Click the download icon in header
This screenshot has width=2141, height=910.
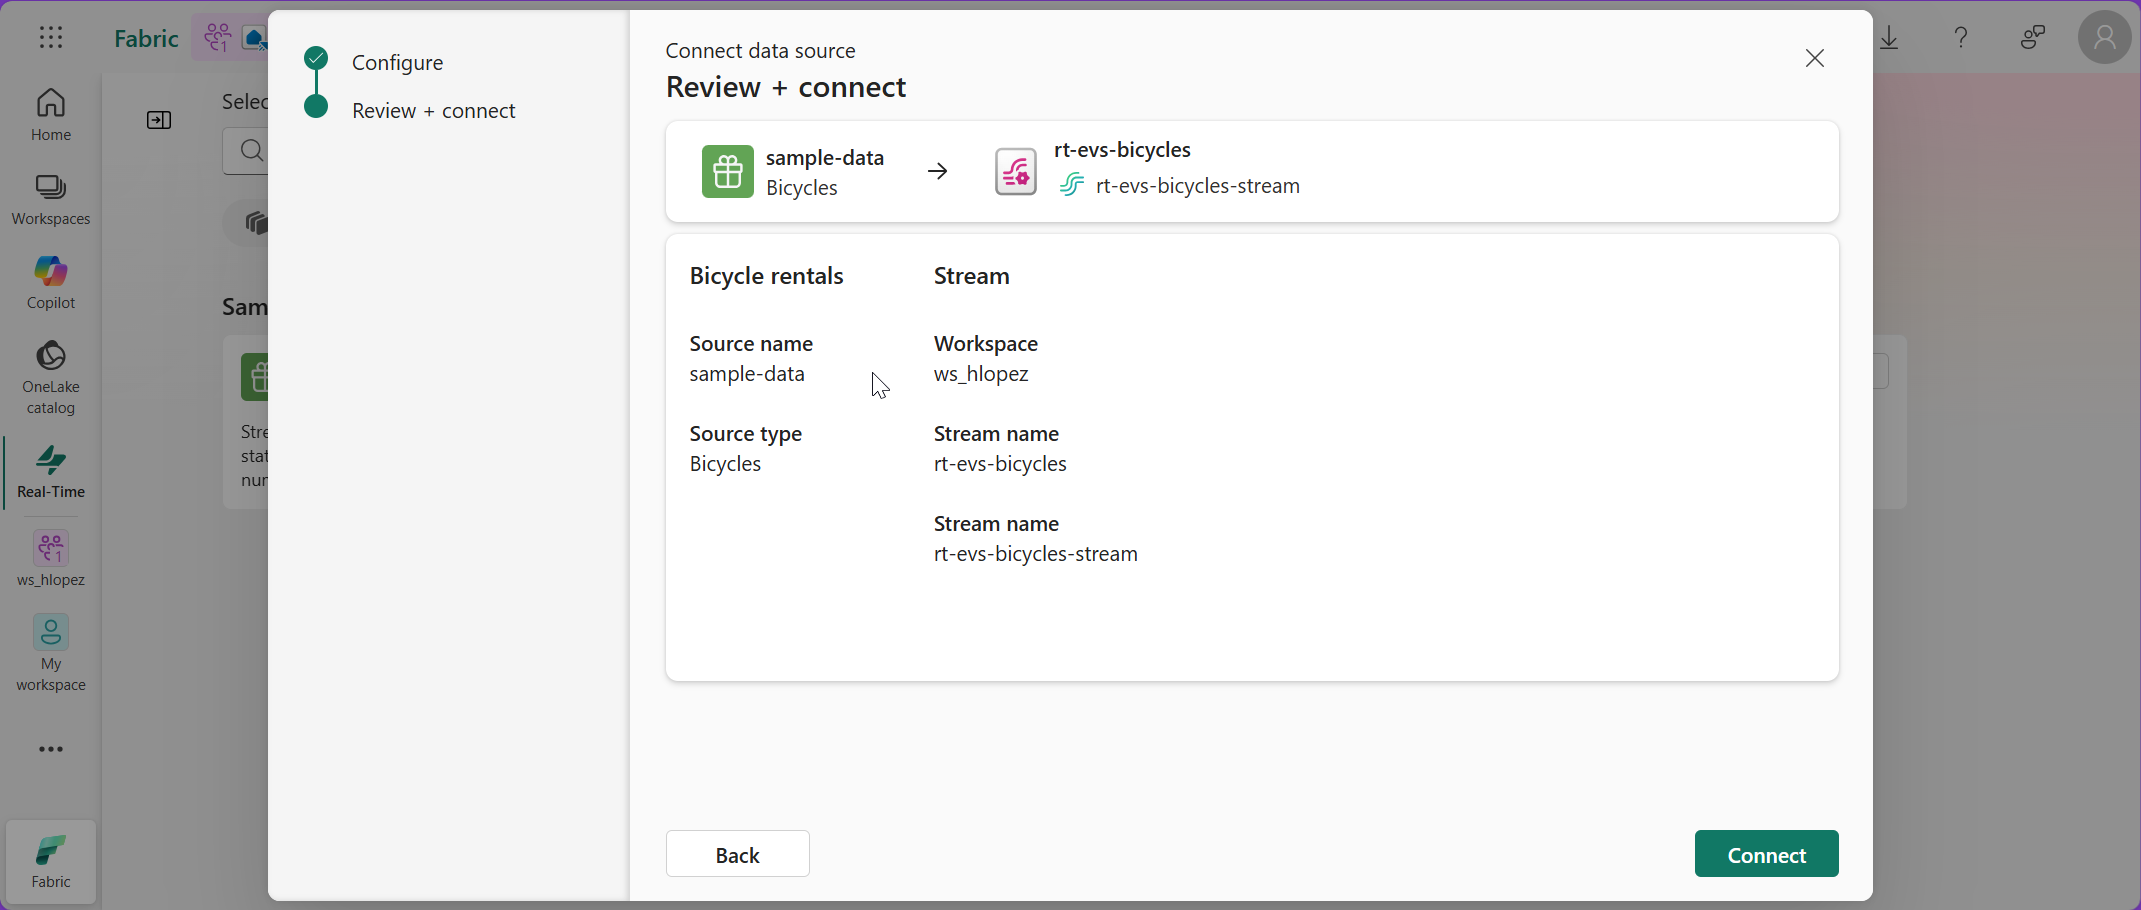(x=1890, y=38)
